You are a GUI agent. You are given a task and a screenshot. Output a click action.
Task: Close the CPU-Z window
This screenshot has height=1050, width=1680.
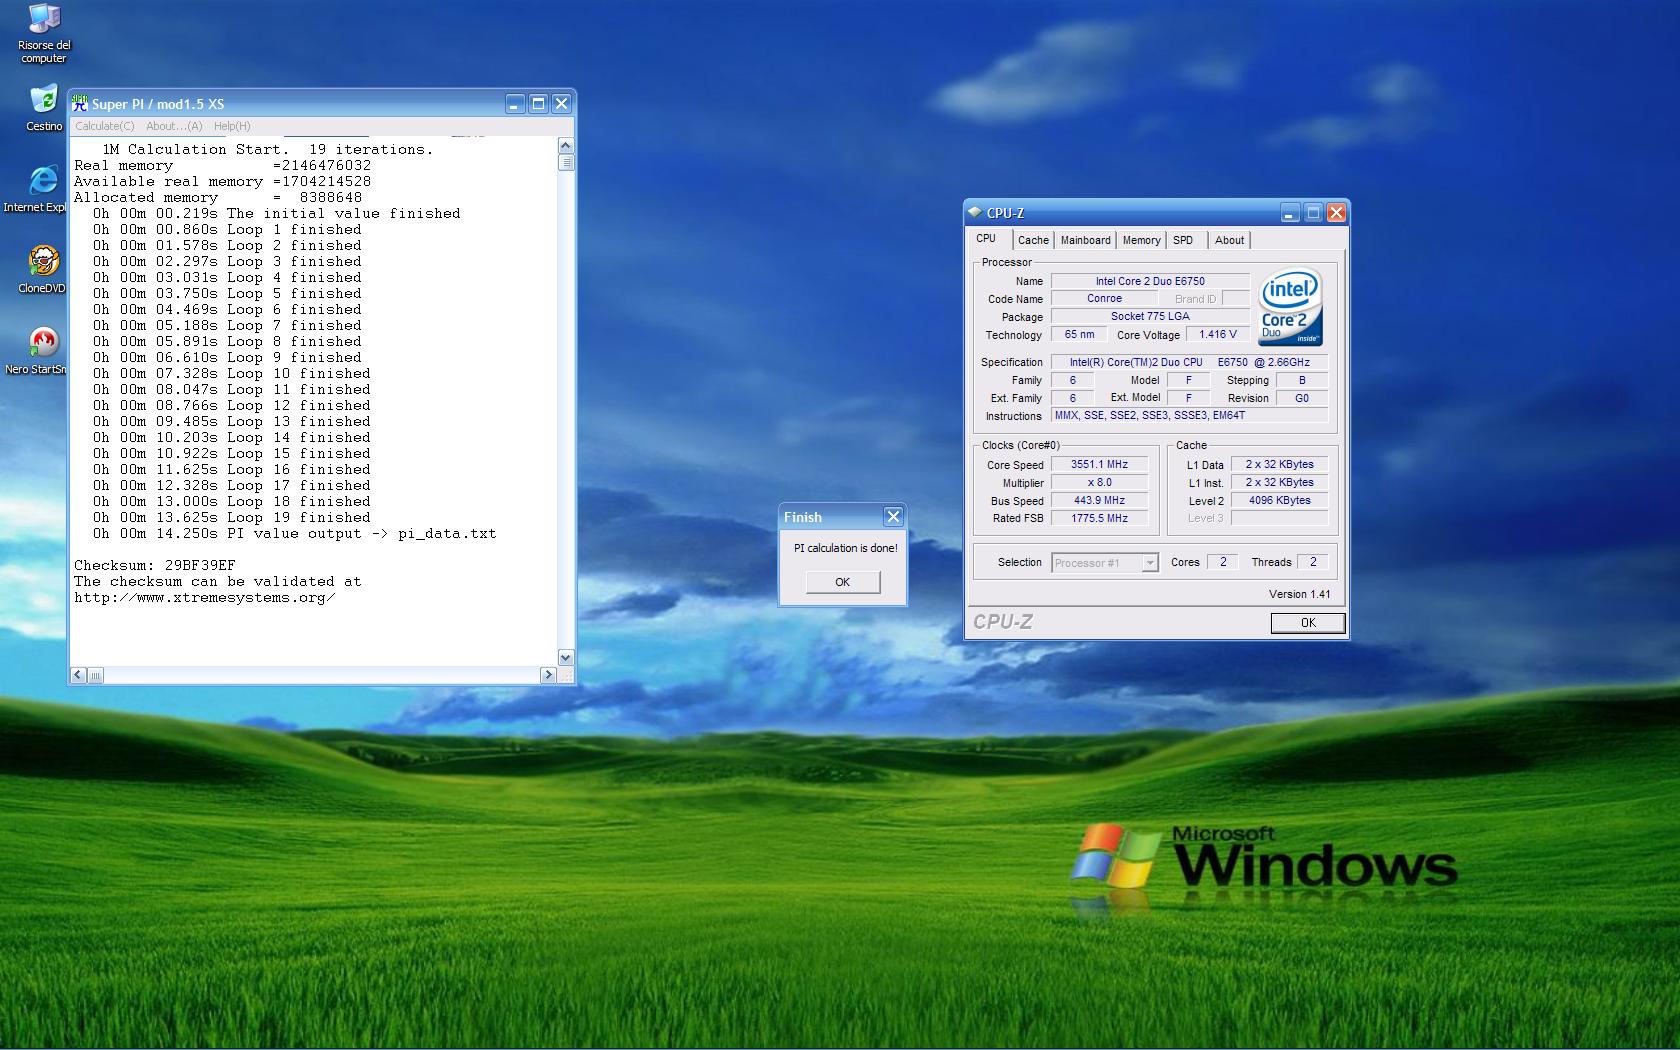(1336, 212)
